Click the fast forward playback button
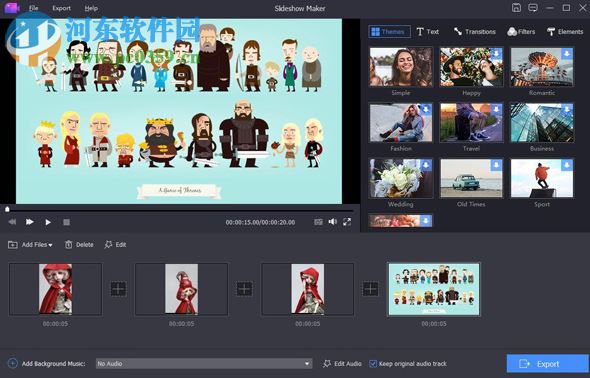Screen dimensions: 590x378 click(29, 222)
